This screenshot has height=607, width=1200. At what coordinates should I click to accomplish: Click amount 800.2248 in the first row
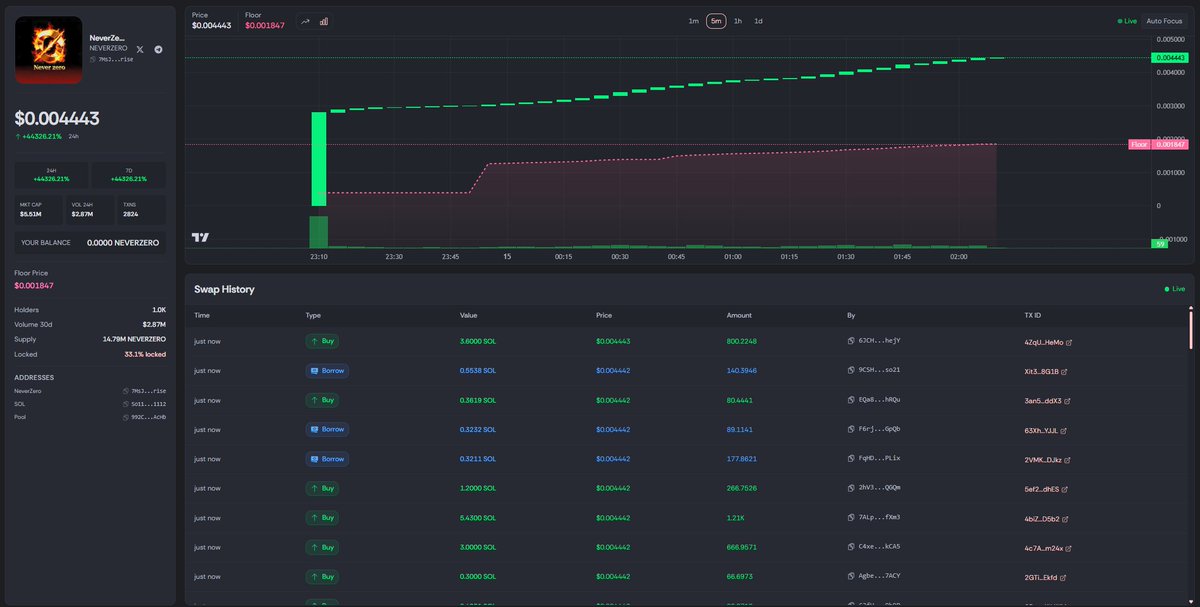(742, 341)
